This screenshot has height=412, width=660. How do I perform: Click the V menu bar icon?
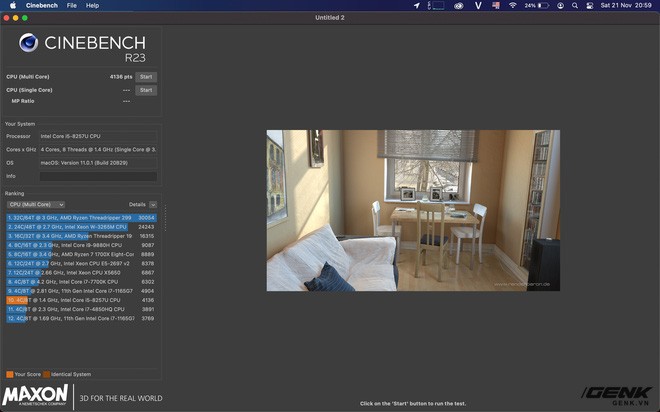pyautogui.click(x=478, y=5)
